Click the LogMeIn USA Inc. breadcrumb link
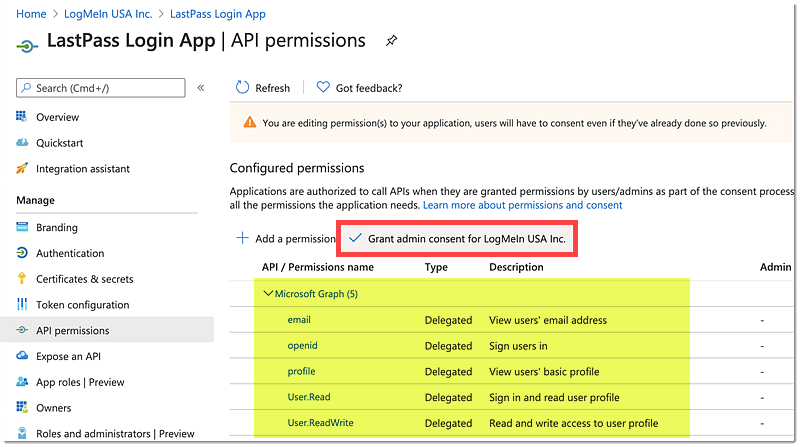 tap(108, 14)
